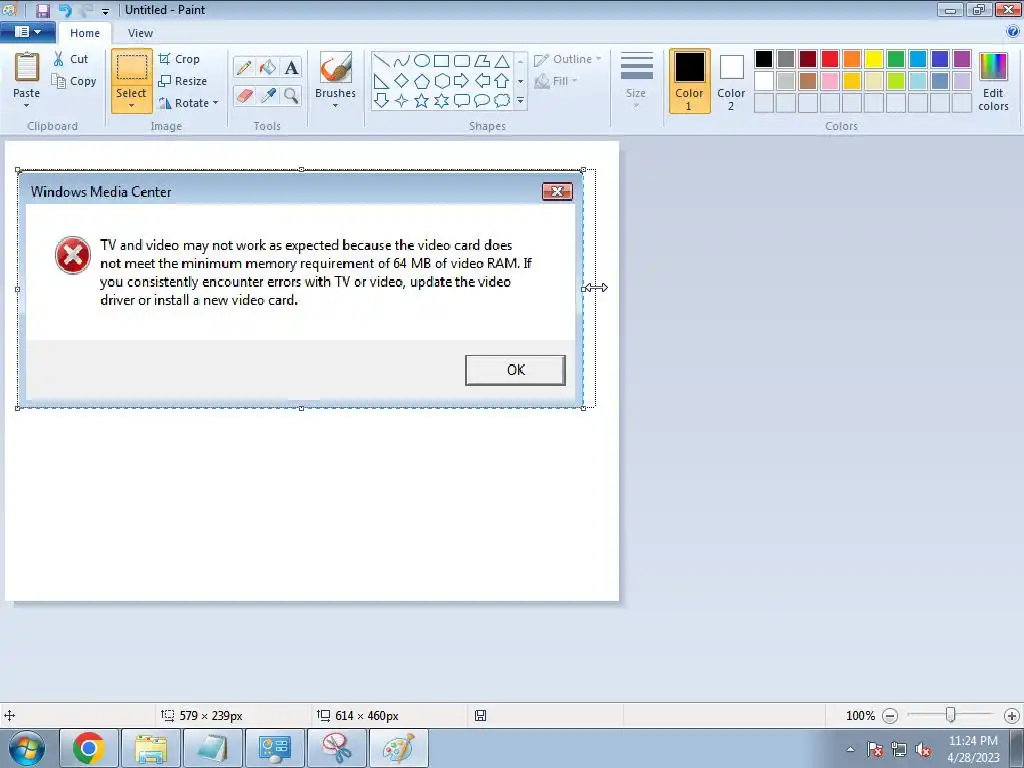Select the Eraser tool

[244, 96]
